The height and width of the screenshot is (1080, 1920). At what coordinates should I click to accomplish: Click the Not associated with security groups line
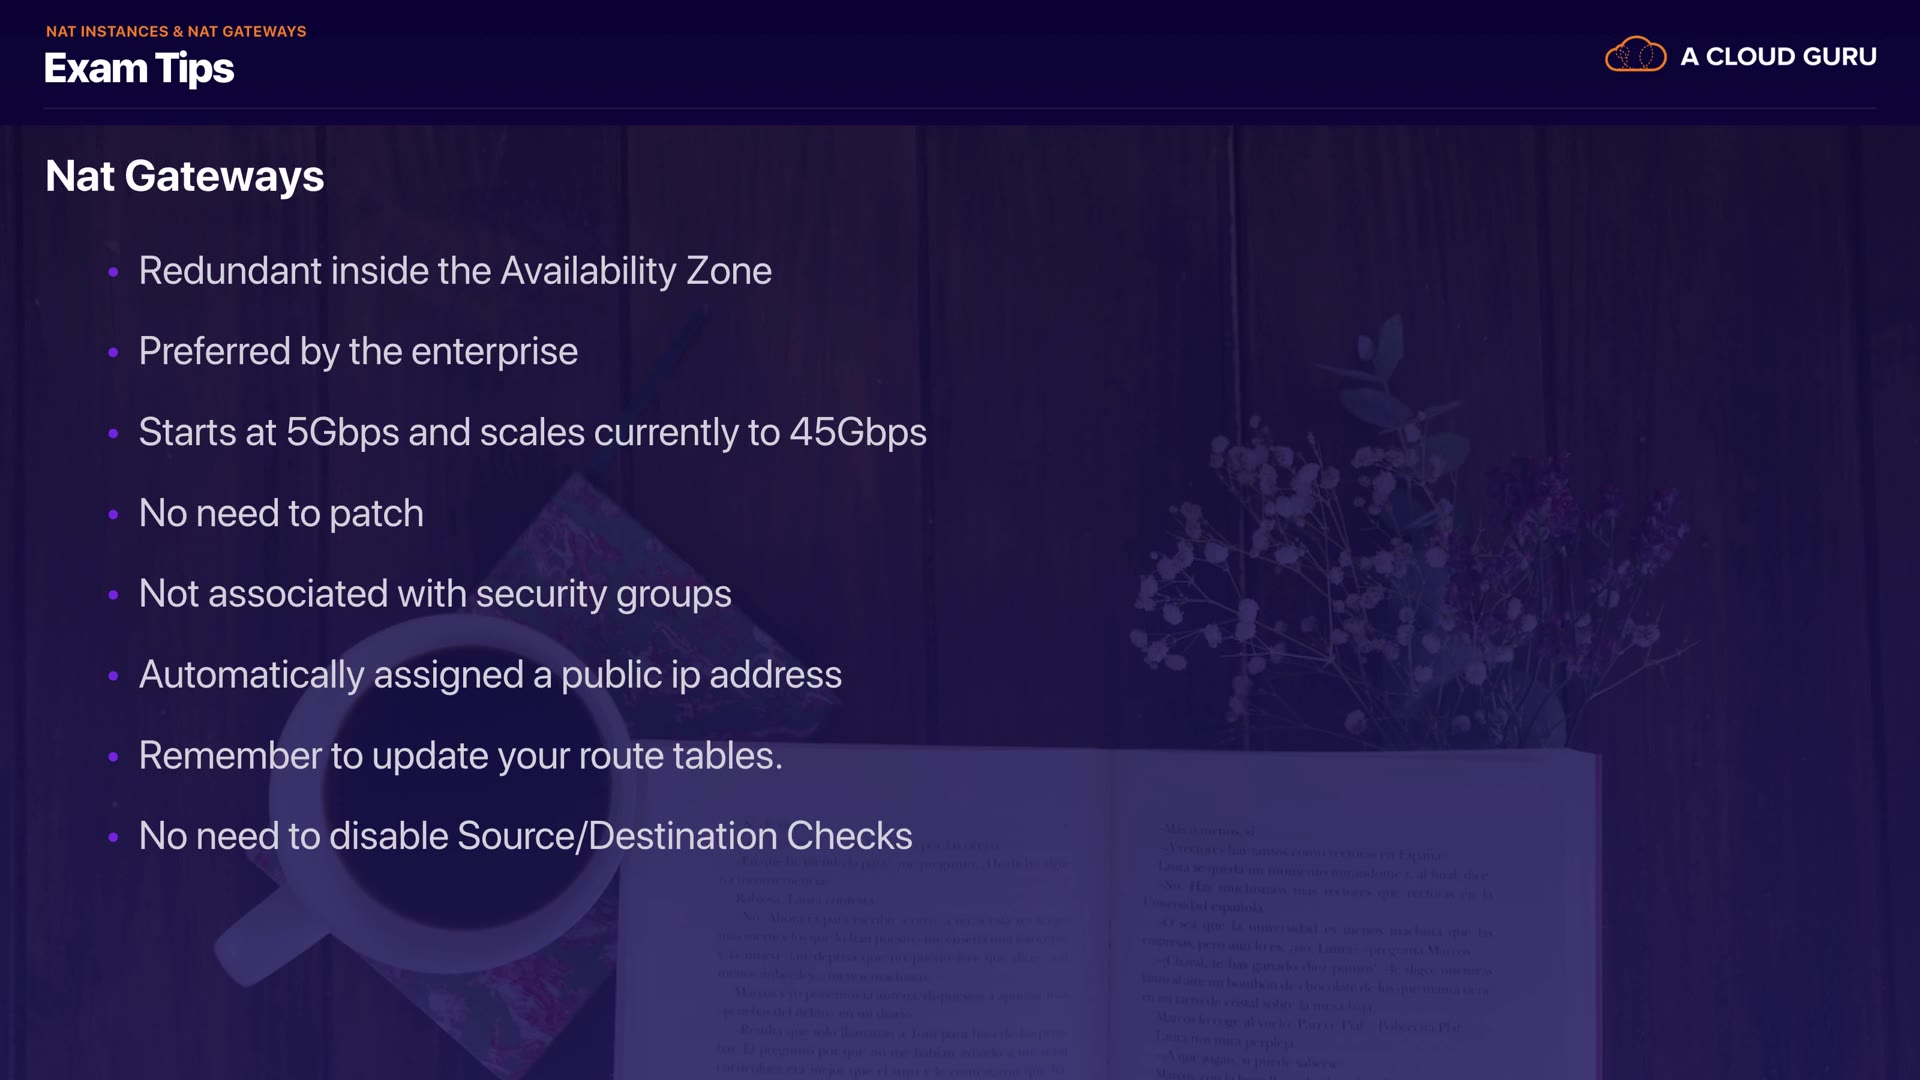[x=435, y=594]
